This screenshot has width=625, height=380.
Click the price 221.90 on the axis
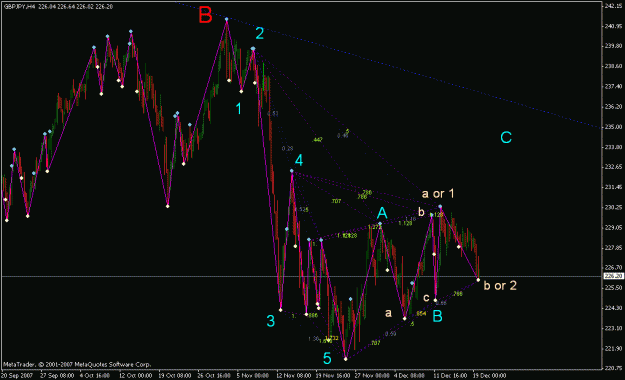614,348
